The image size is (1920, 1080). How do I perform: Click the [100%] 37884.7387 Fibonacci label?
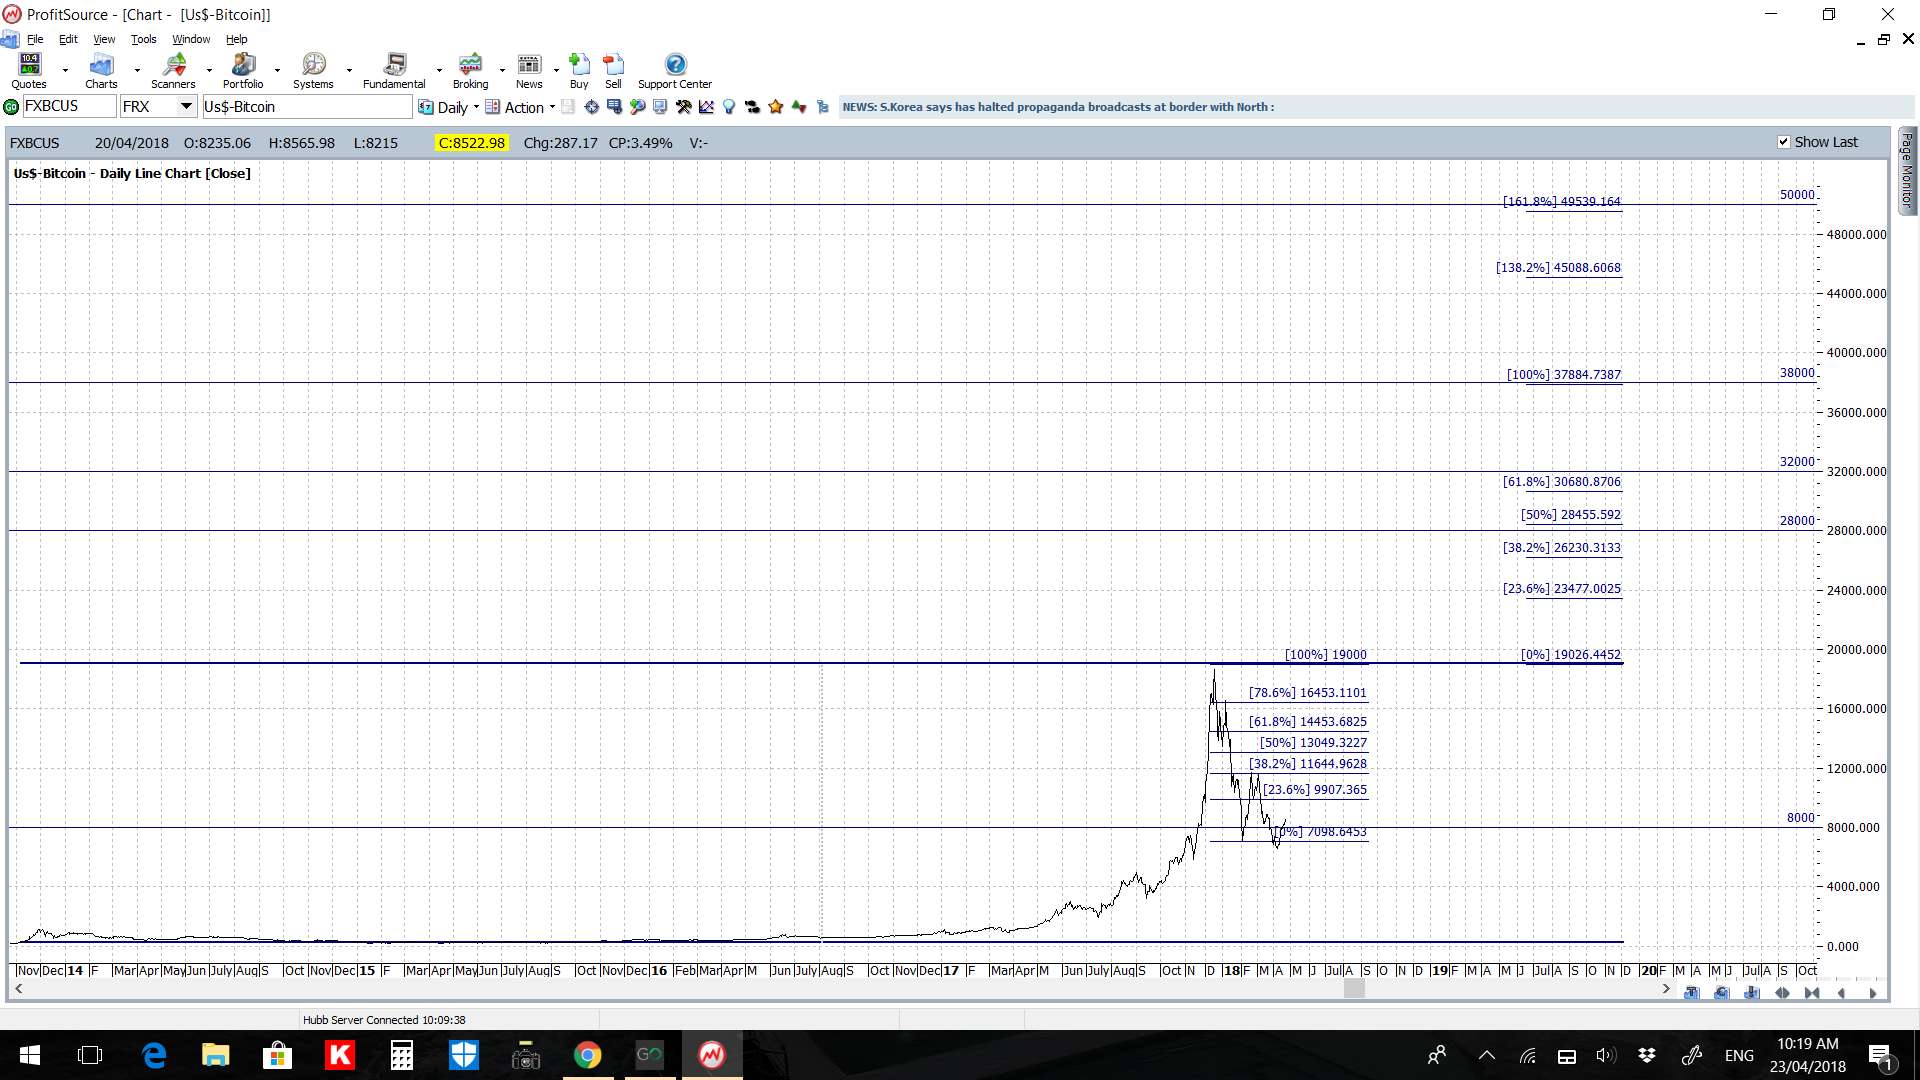coord(1564,374)
